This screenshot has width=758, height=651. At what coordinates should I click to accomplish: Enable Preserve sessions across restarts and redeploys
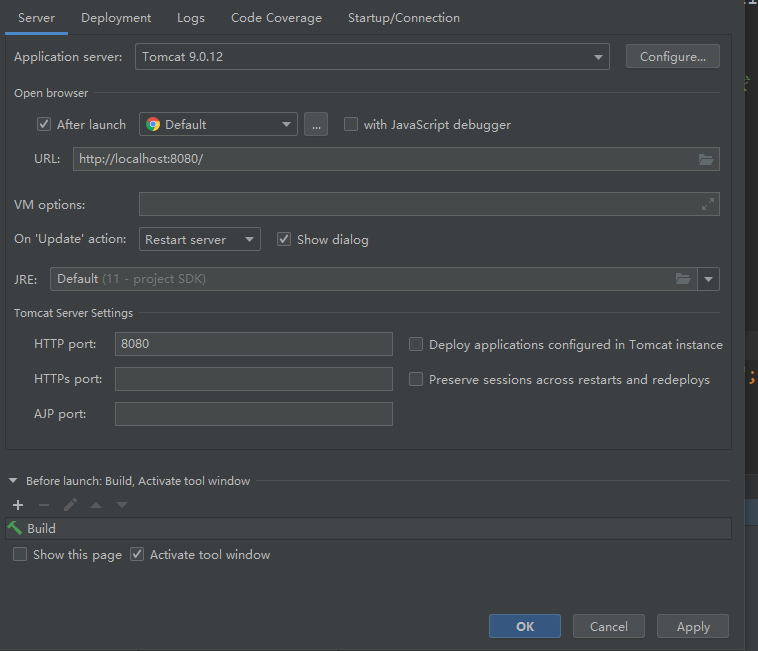click(416, 379)
